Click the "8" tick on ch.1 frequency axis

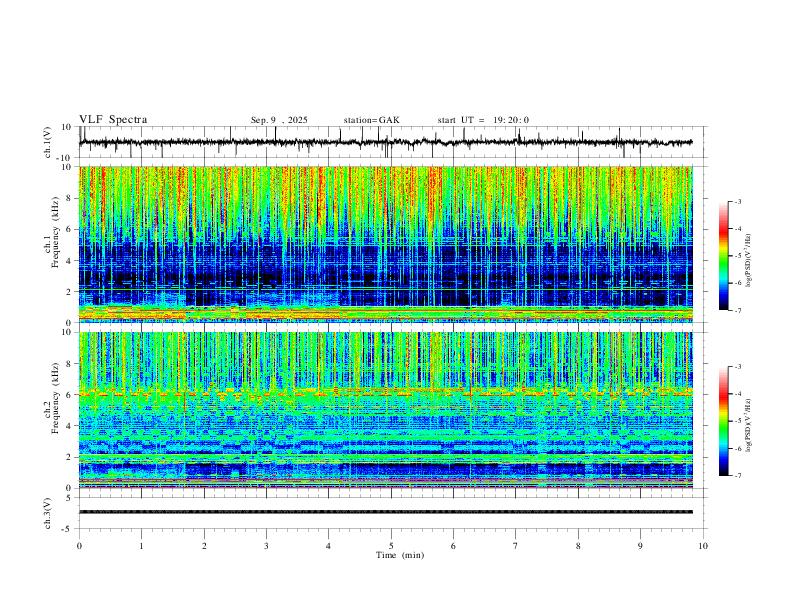tap(70, 198)
